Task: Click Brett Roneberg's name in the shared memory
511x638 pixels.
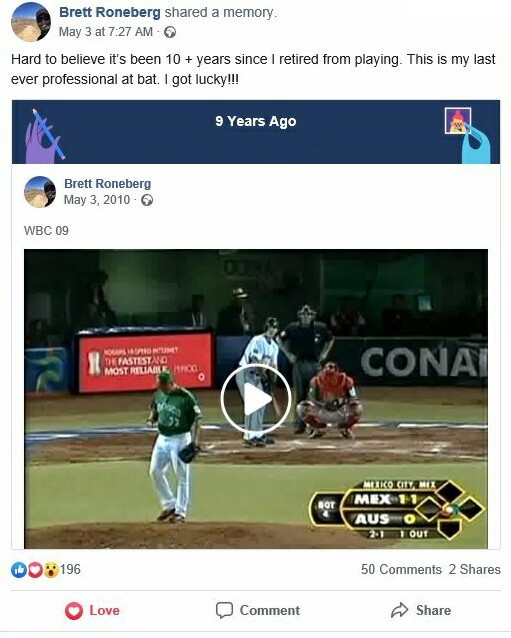Action: tap(107, 184)
